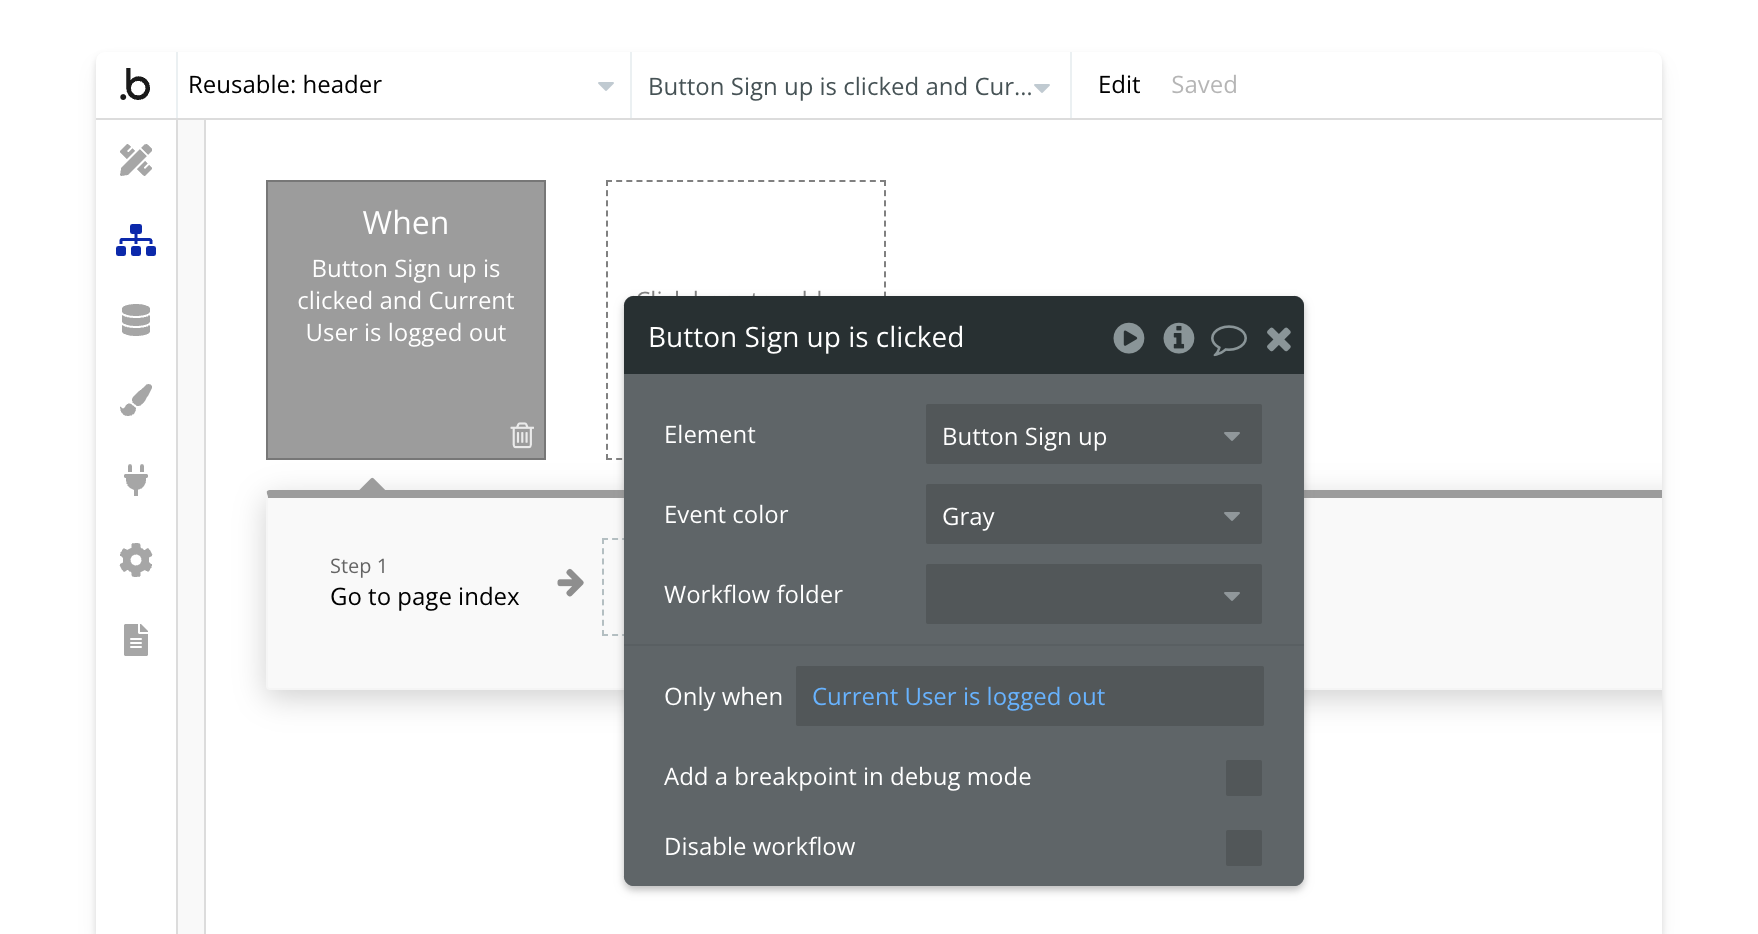
Task: Select the Step 1 Go to page index action
Action: [x=425, y=583]
